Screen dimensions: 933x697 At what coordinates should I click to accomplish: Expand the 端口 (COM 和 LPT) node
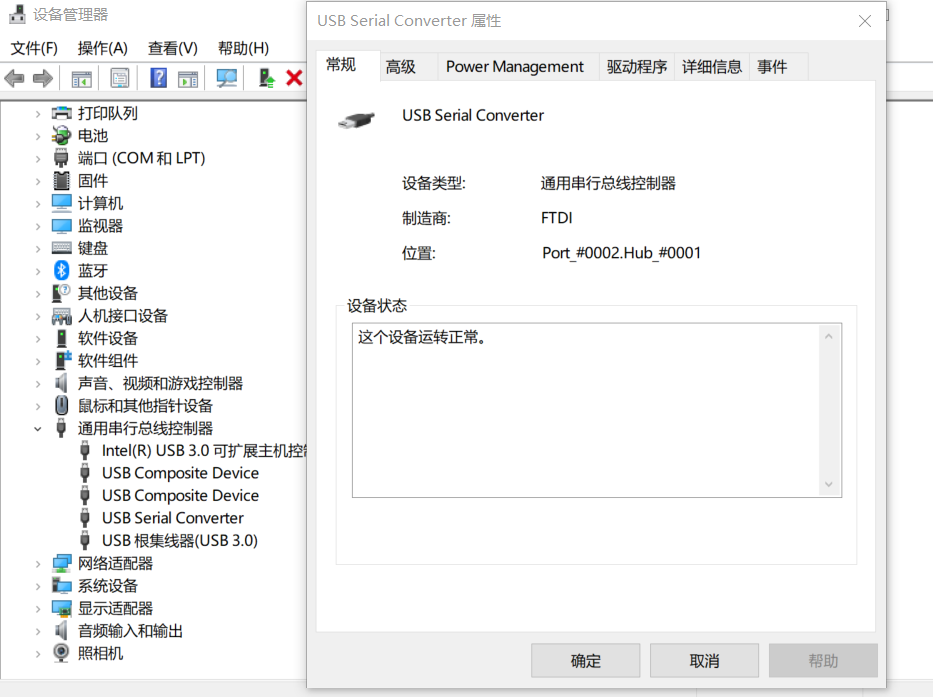(x=37, y=159)
